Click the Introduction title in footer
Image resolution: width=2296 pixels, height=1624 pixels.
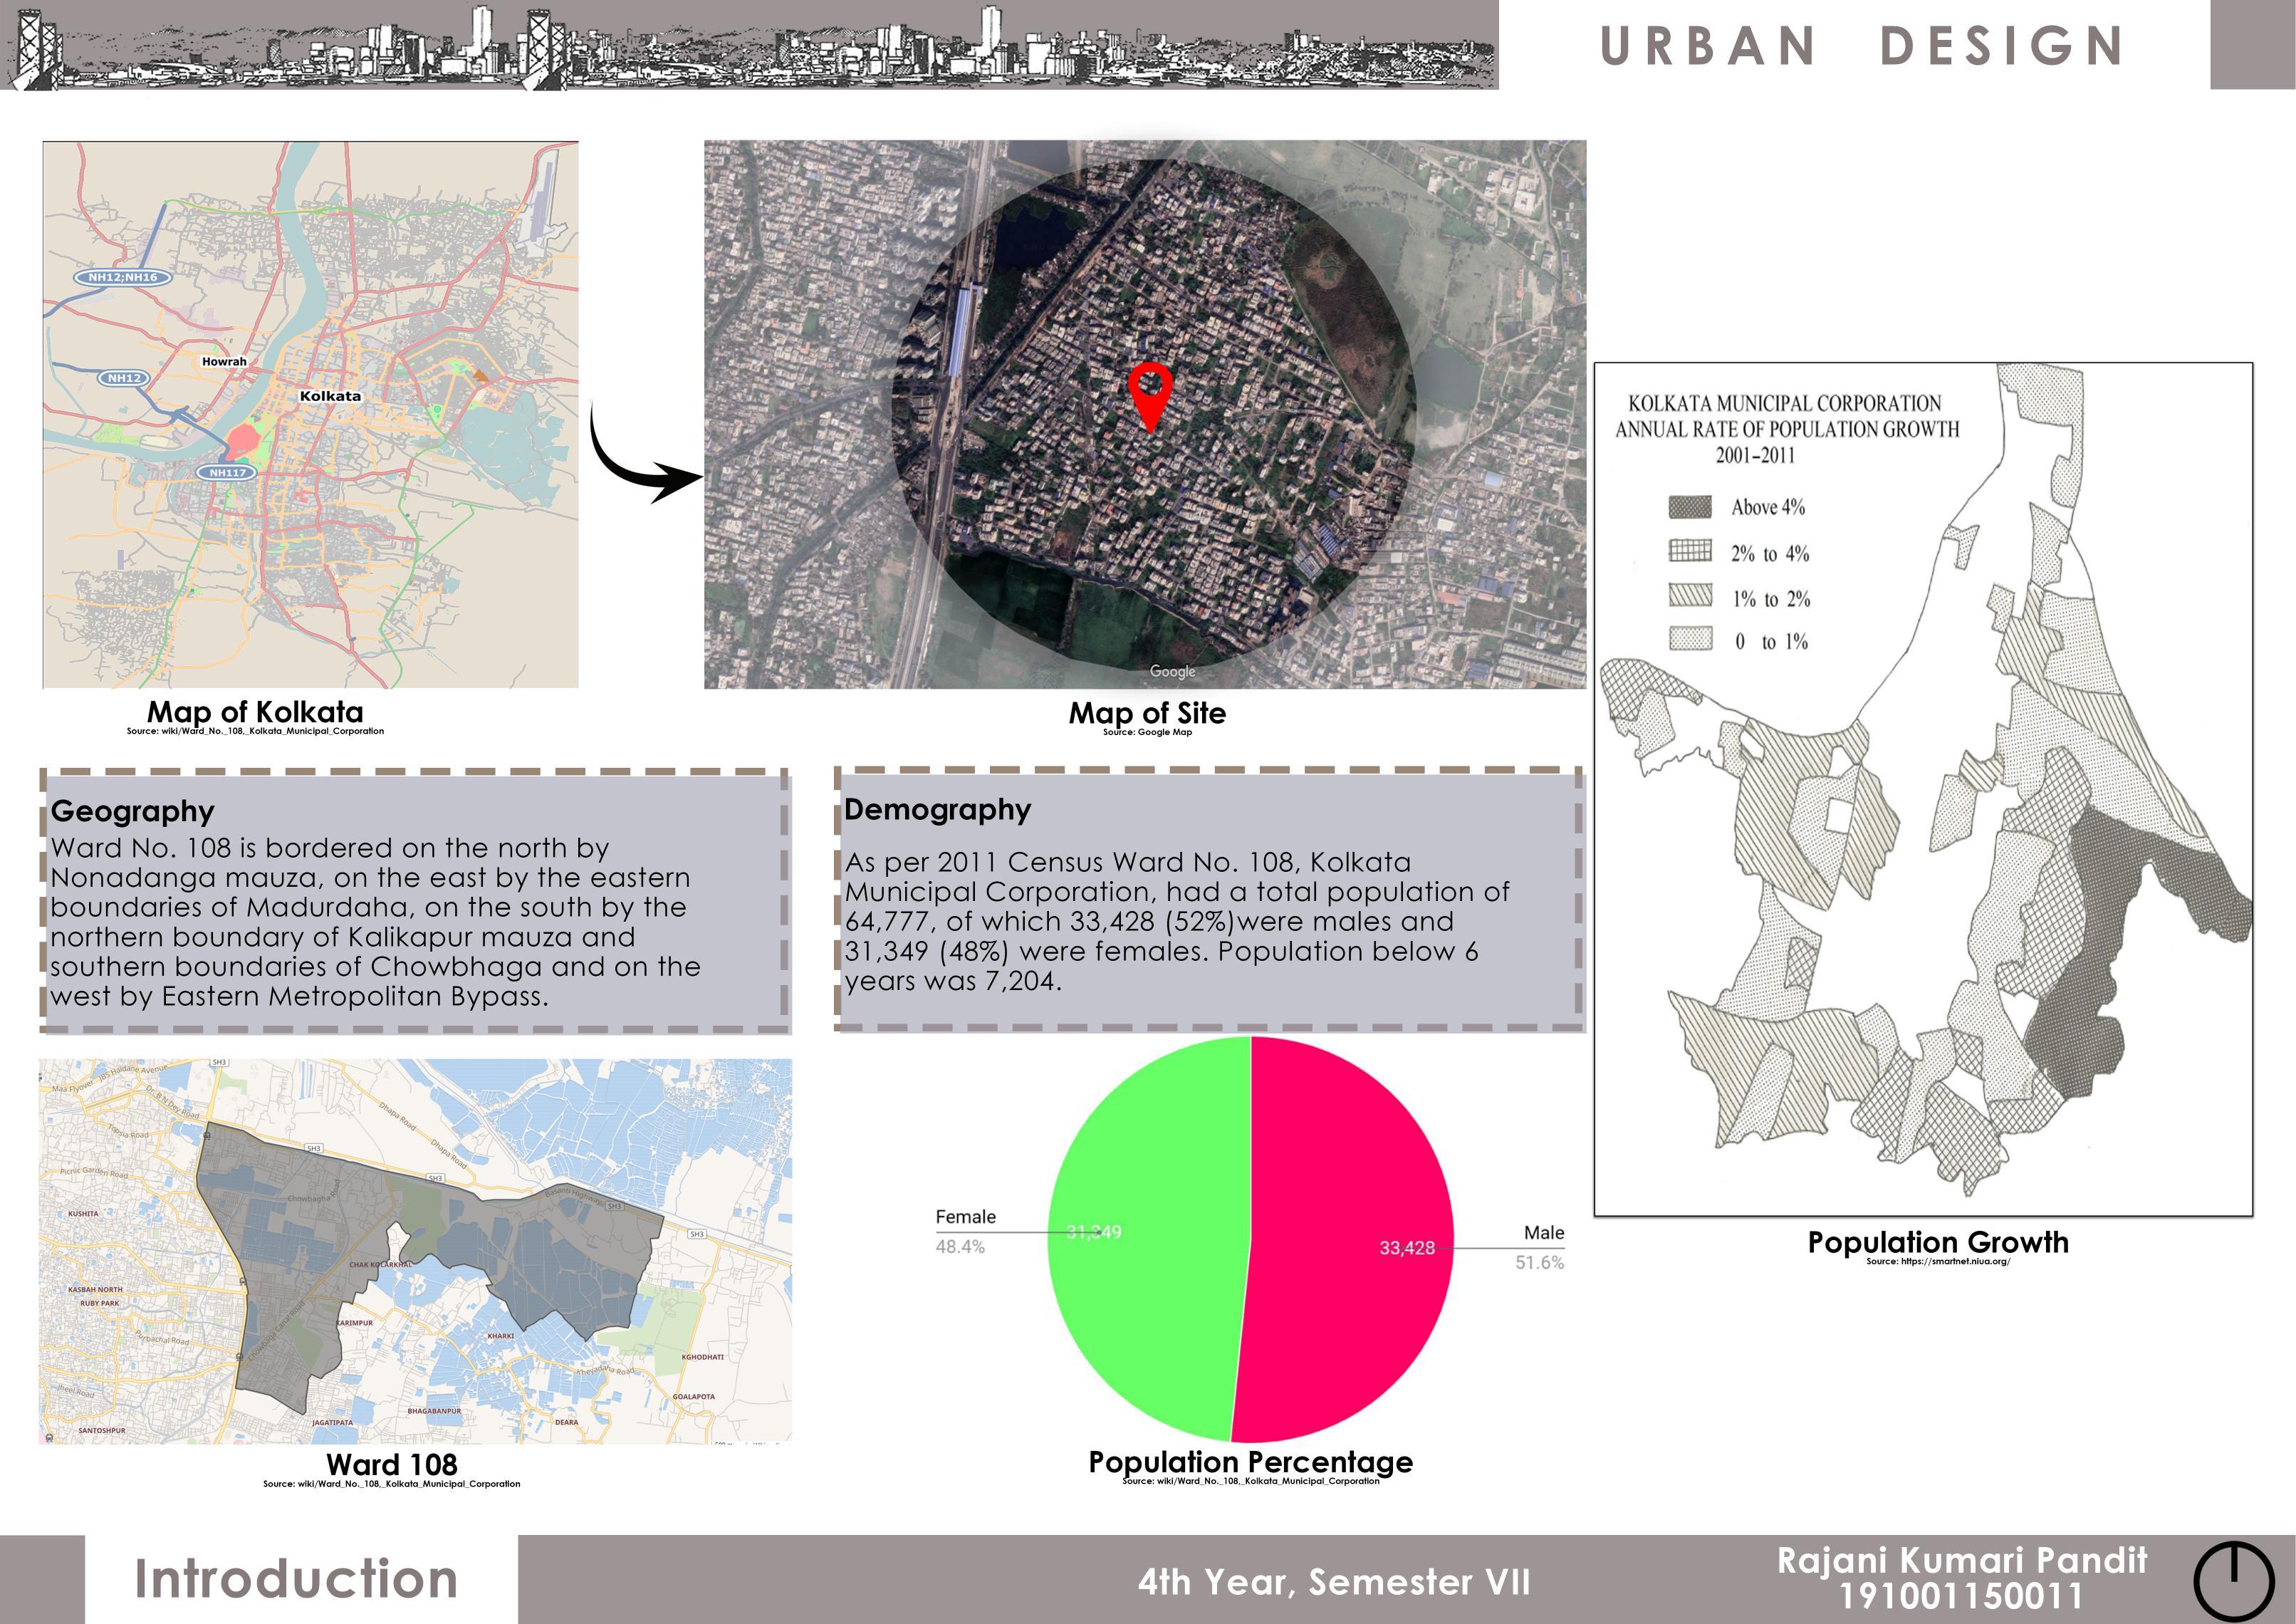point(296,1579)
